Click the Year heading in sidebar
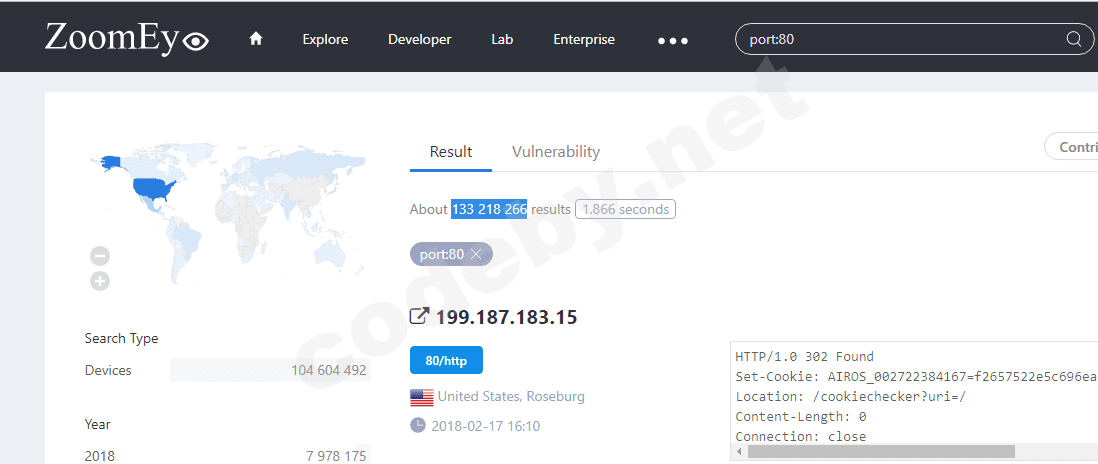Screen dimensions: 1098x464 [x=97, y=424]
